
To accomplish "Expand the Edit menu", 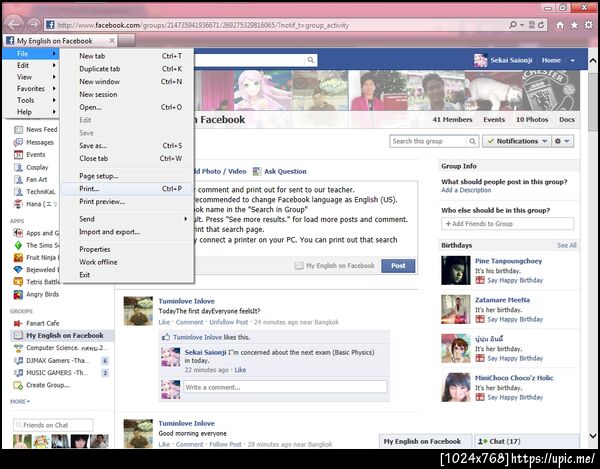I will coord(30,65).
